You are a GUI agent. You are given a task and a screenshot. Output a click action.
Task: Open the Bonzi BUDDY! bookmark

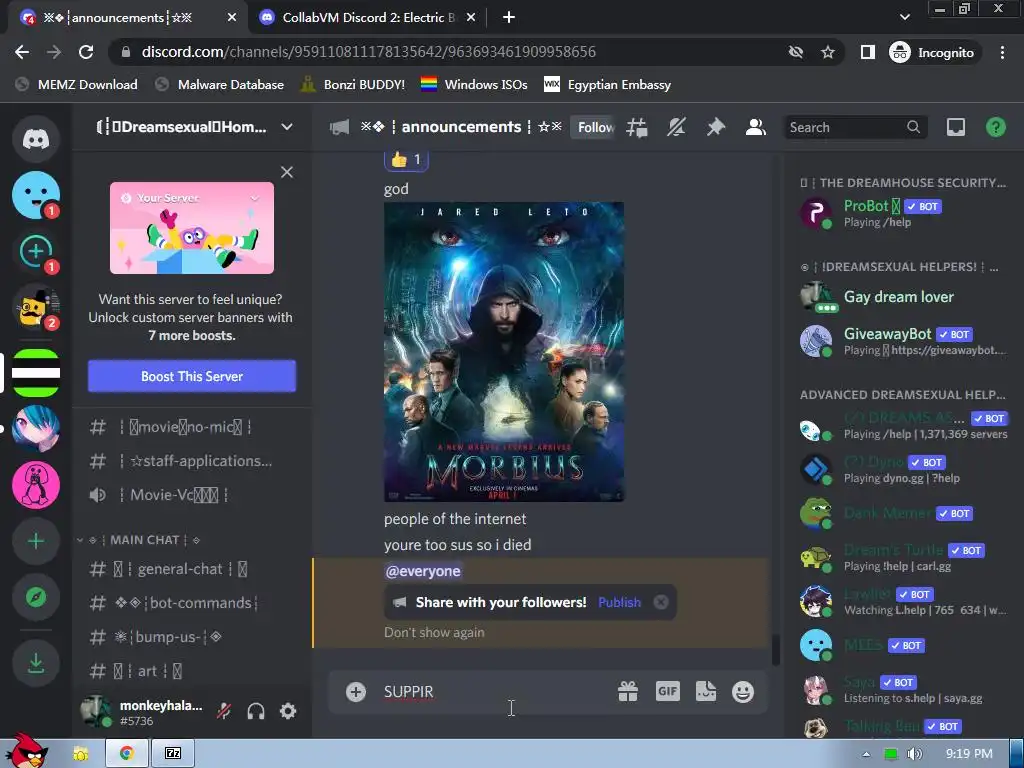click(353, 85)
